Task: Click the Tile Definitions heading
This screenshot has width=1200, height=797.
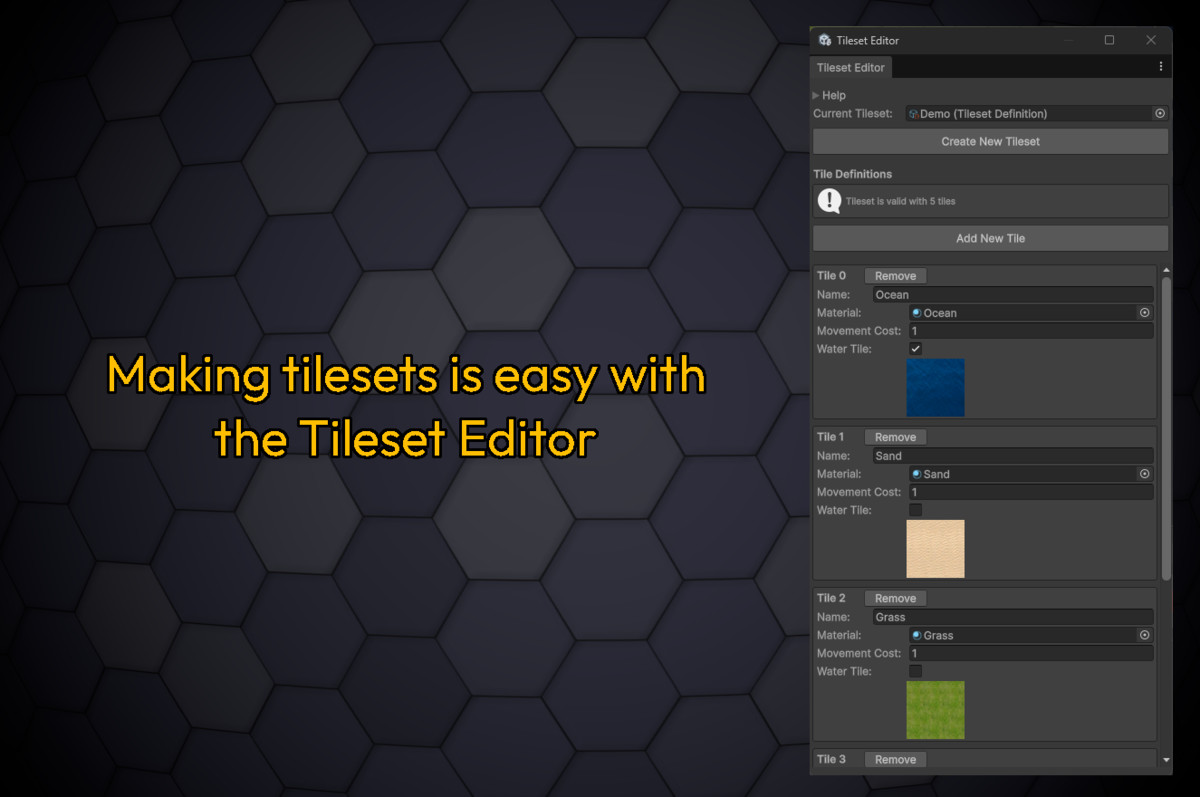Action: click(853, 174)
